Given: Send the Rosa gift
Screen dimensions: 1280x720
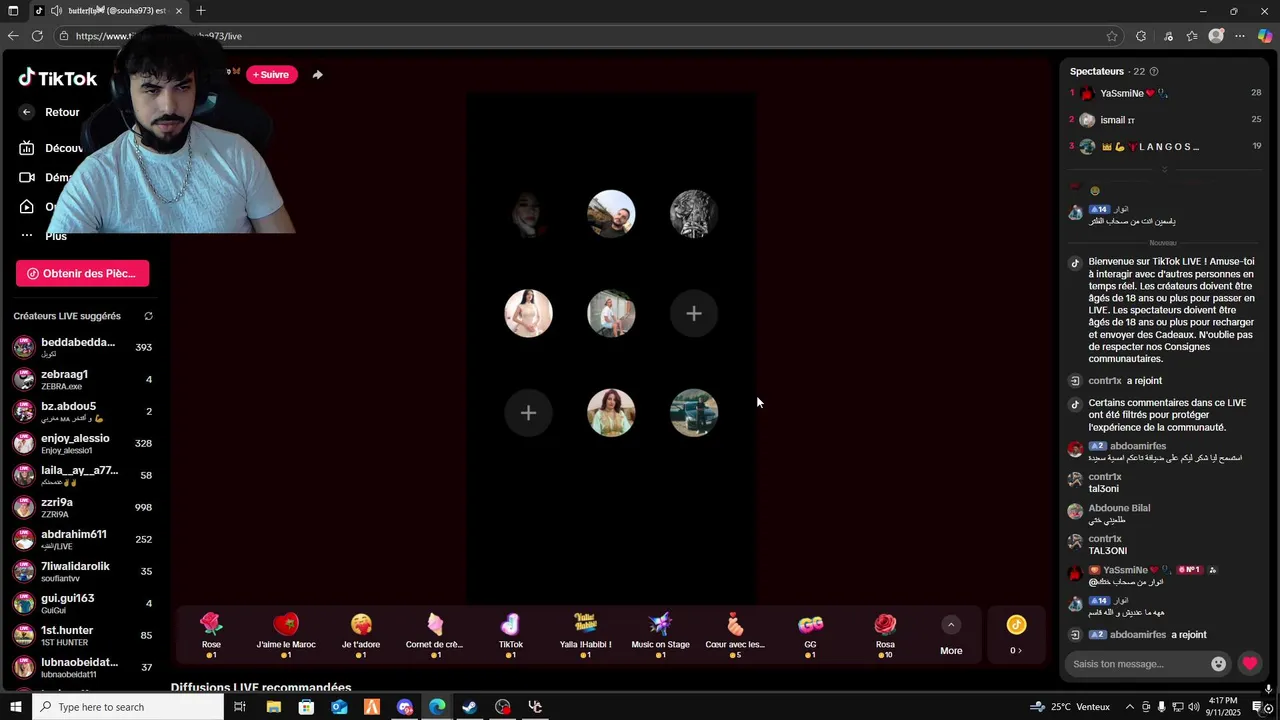Looking at the screenshot, I should pyautogui.click(x=885, y=635).
